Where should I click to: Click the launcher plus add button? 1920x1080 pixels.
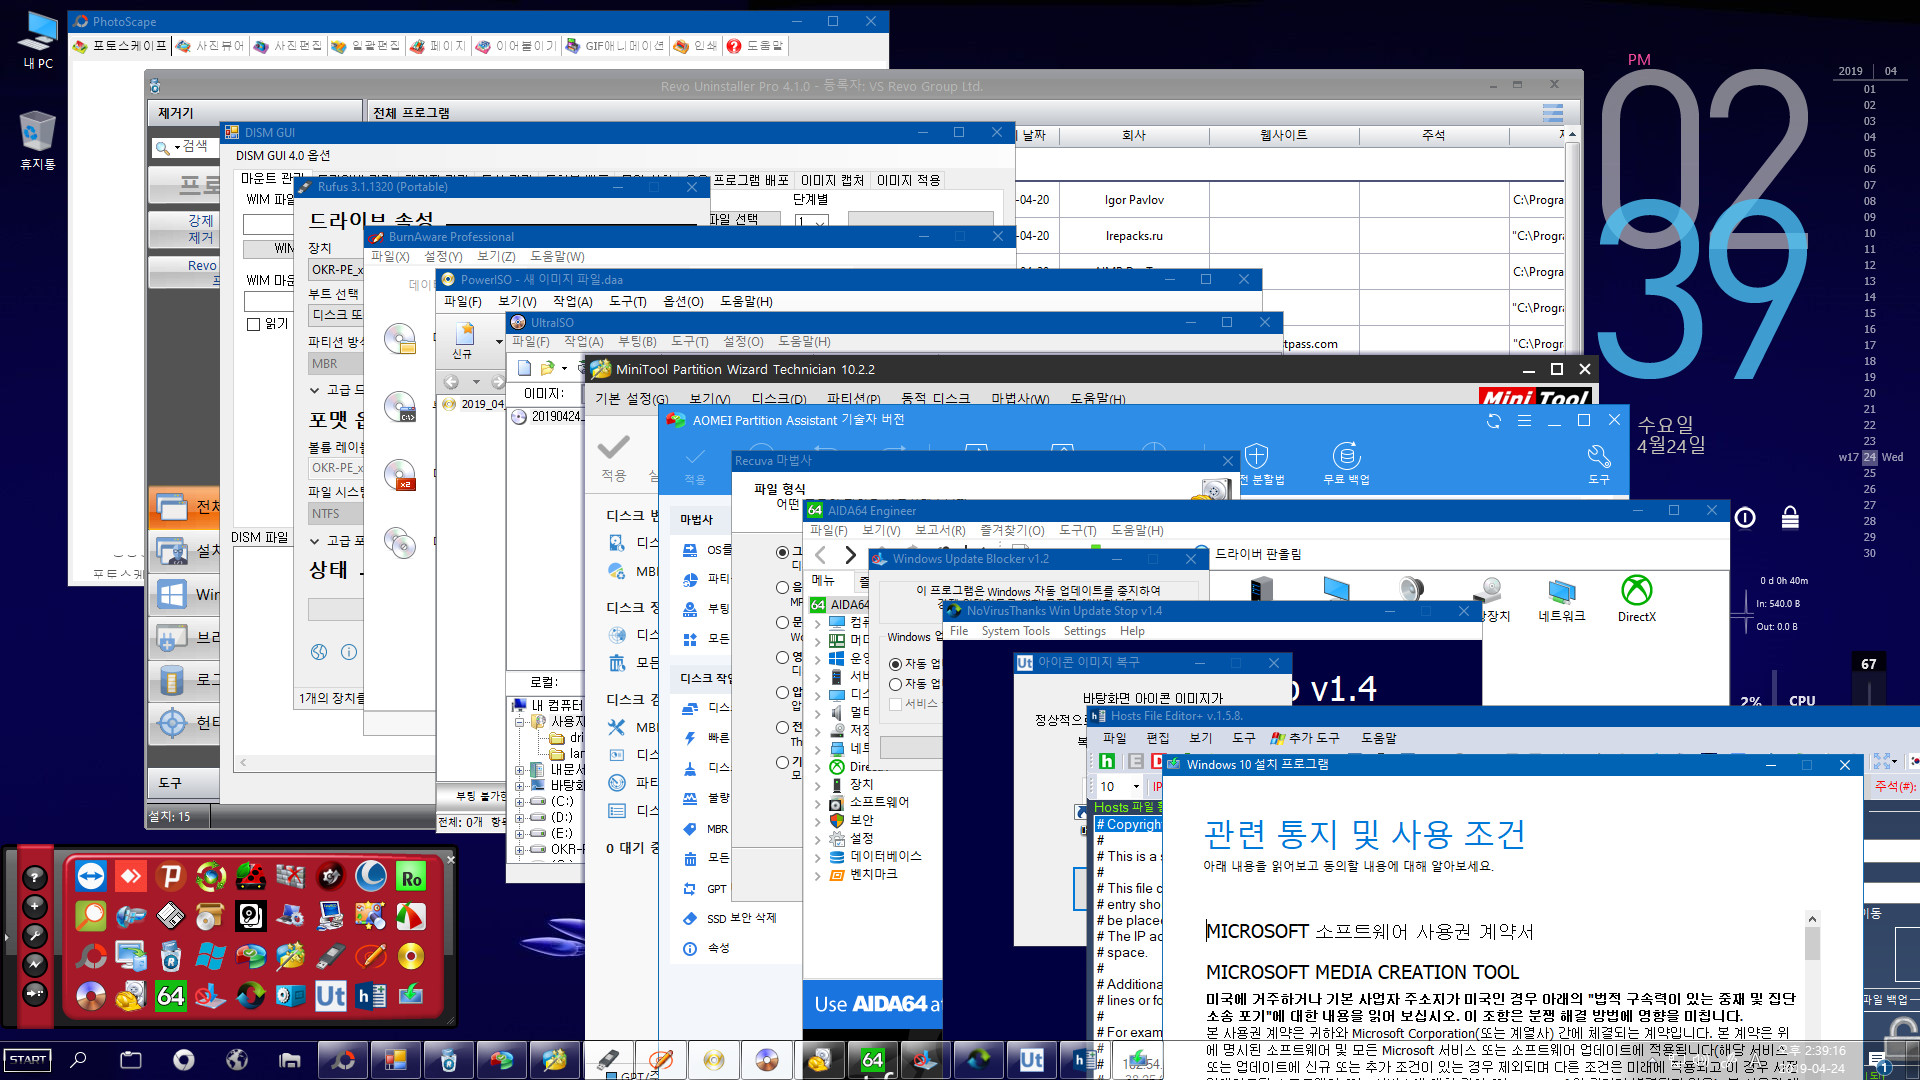tap(35, 906)
